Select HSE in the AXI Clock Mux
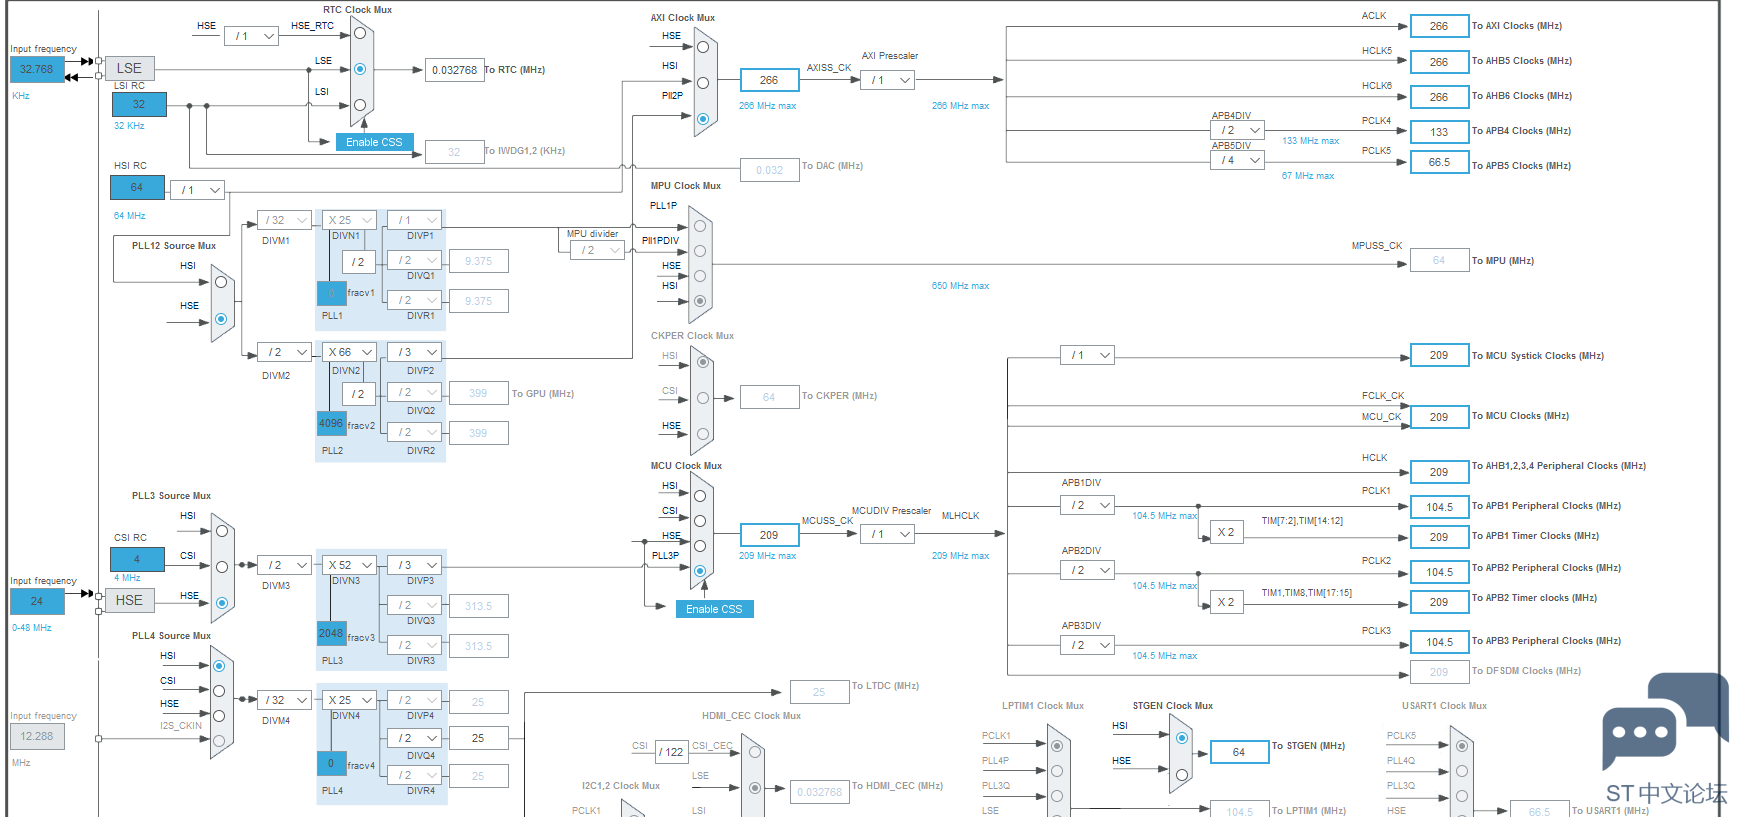The width and height of the screenshot is (1740, 817). (x=703, y=47)
